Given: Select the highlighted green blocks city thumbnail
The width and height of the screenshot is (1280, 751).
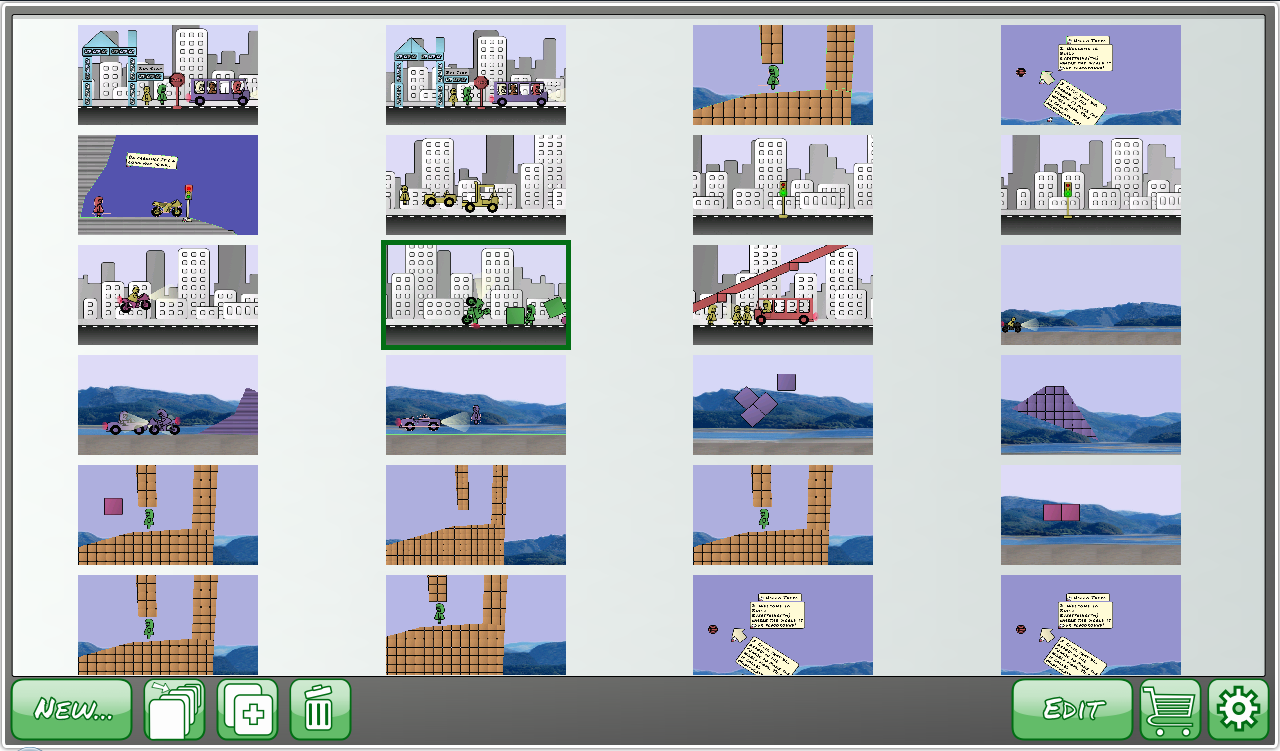Looking at the screenshot, I should [x=476, y=295].
